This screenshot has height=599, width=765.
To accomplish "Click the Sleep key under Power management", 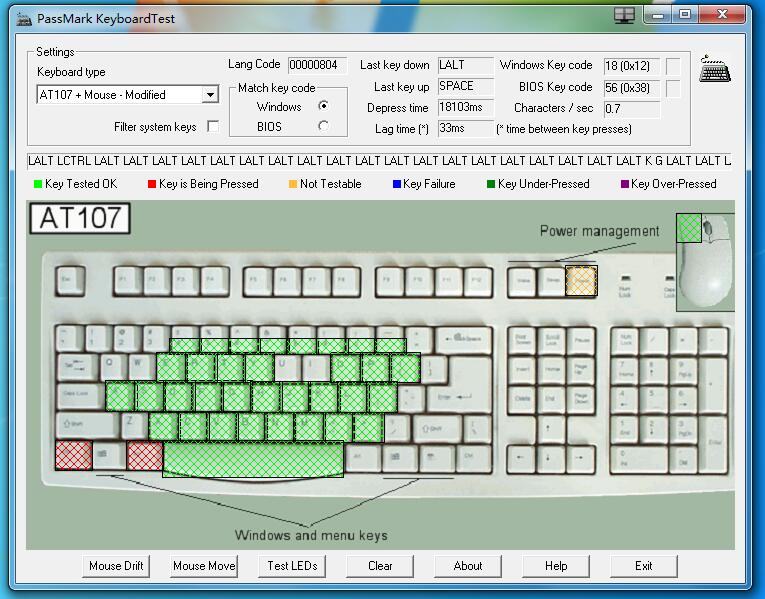I will pyautogui.click(x=551, y=281).
